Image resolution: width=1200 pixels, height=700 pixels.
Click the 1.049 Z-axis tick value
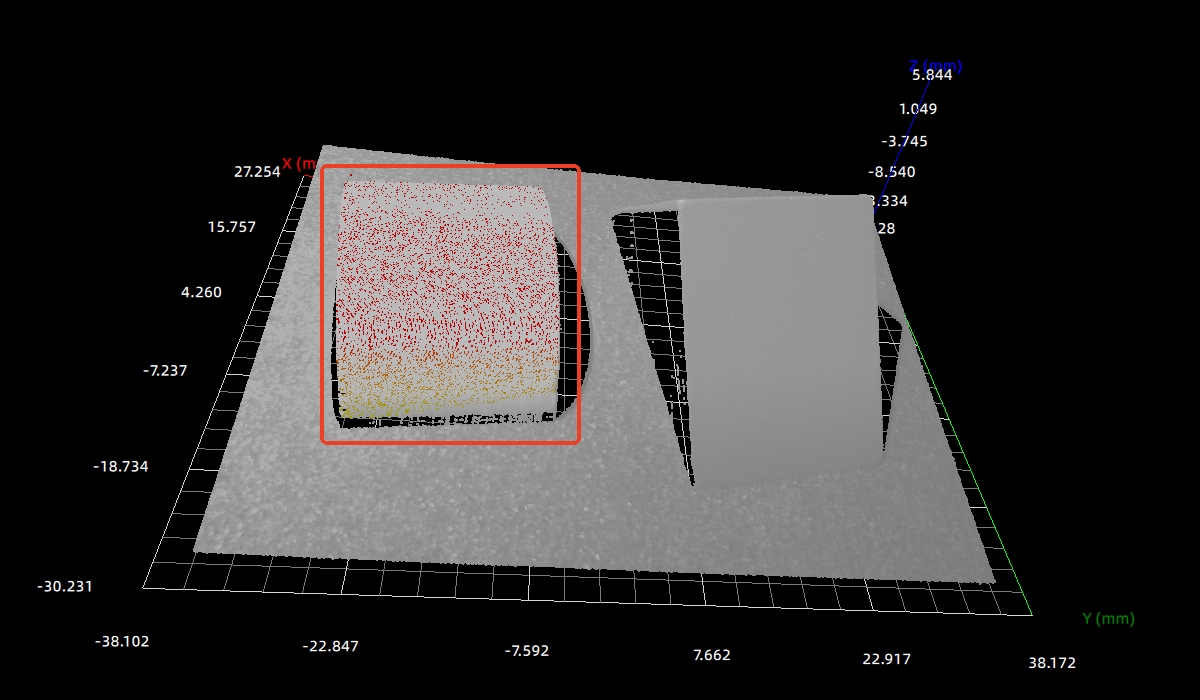(918, 109)
